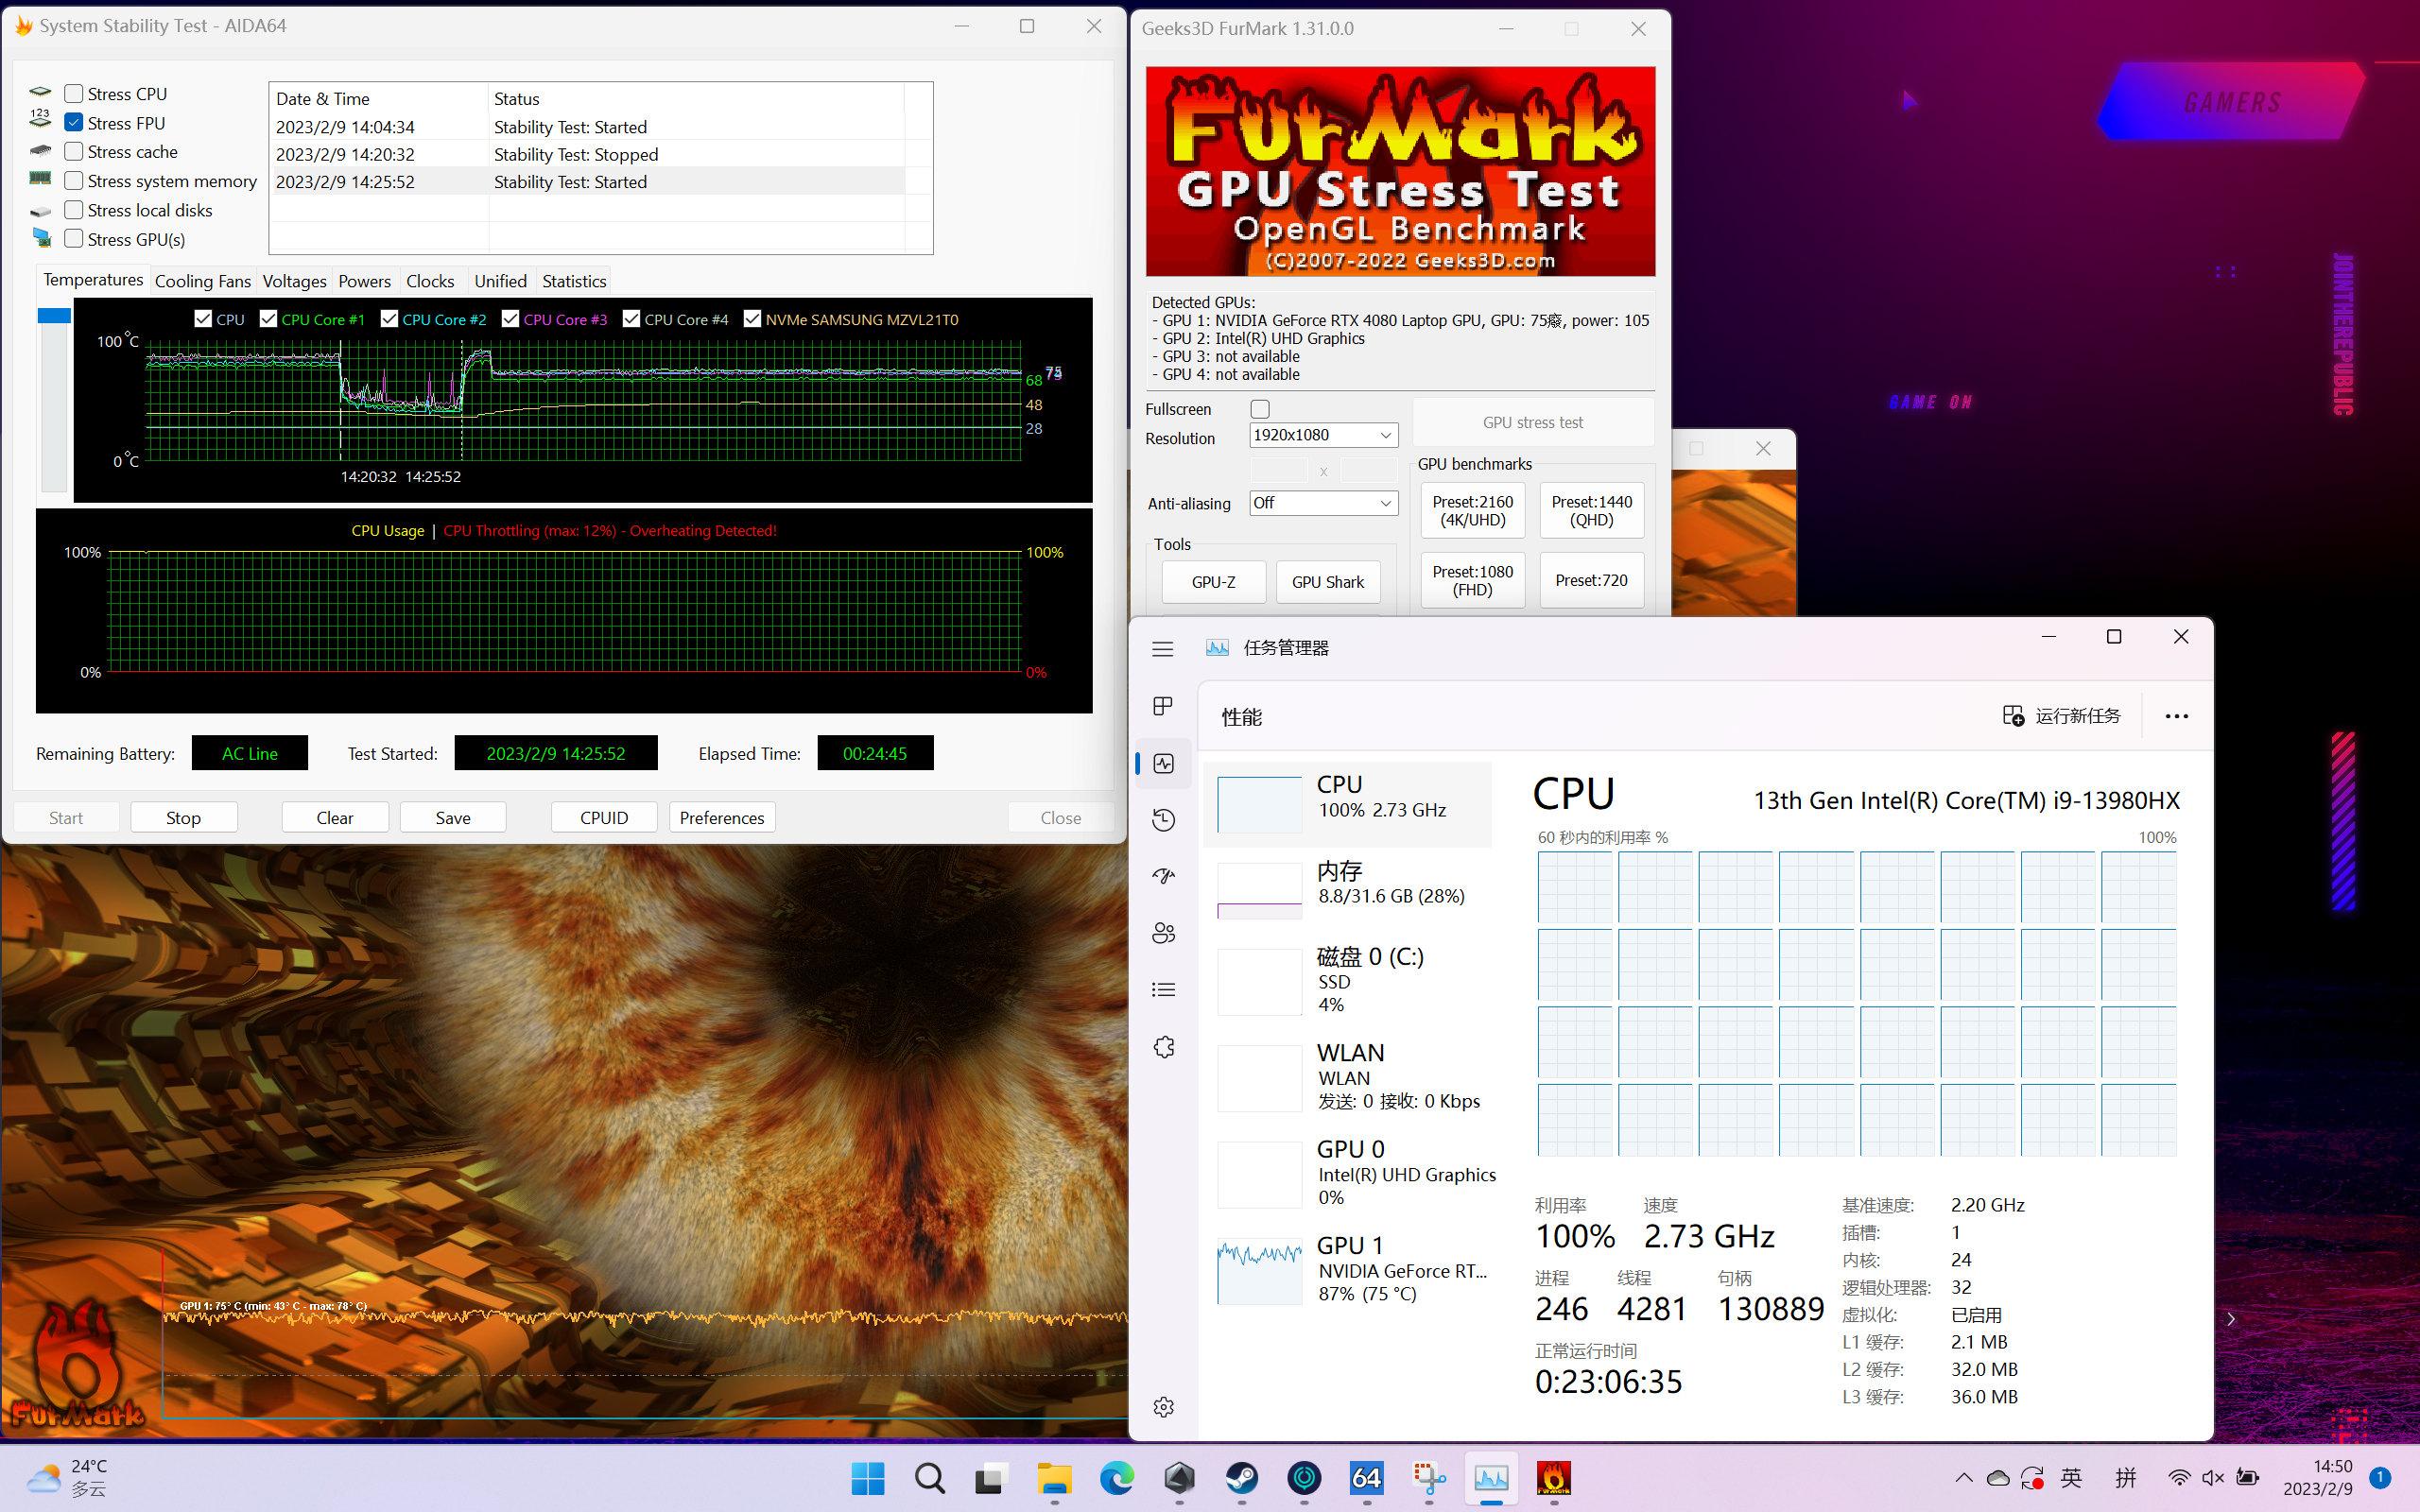Uncheck Stress FPU option

(x=74, y=123)
